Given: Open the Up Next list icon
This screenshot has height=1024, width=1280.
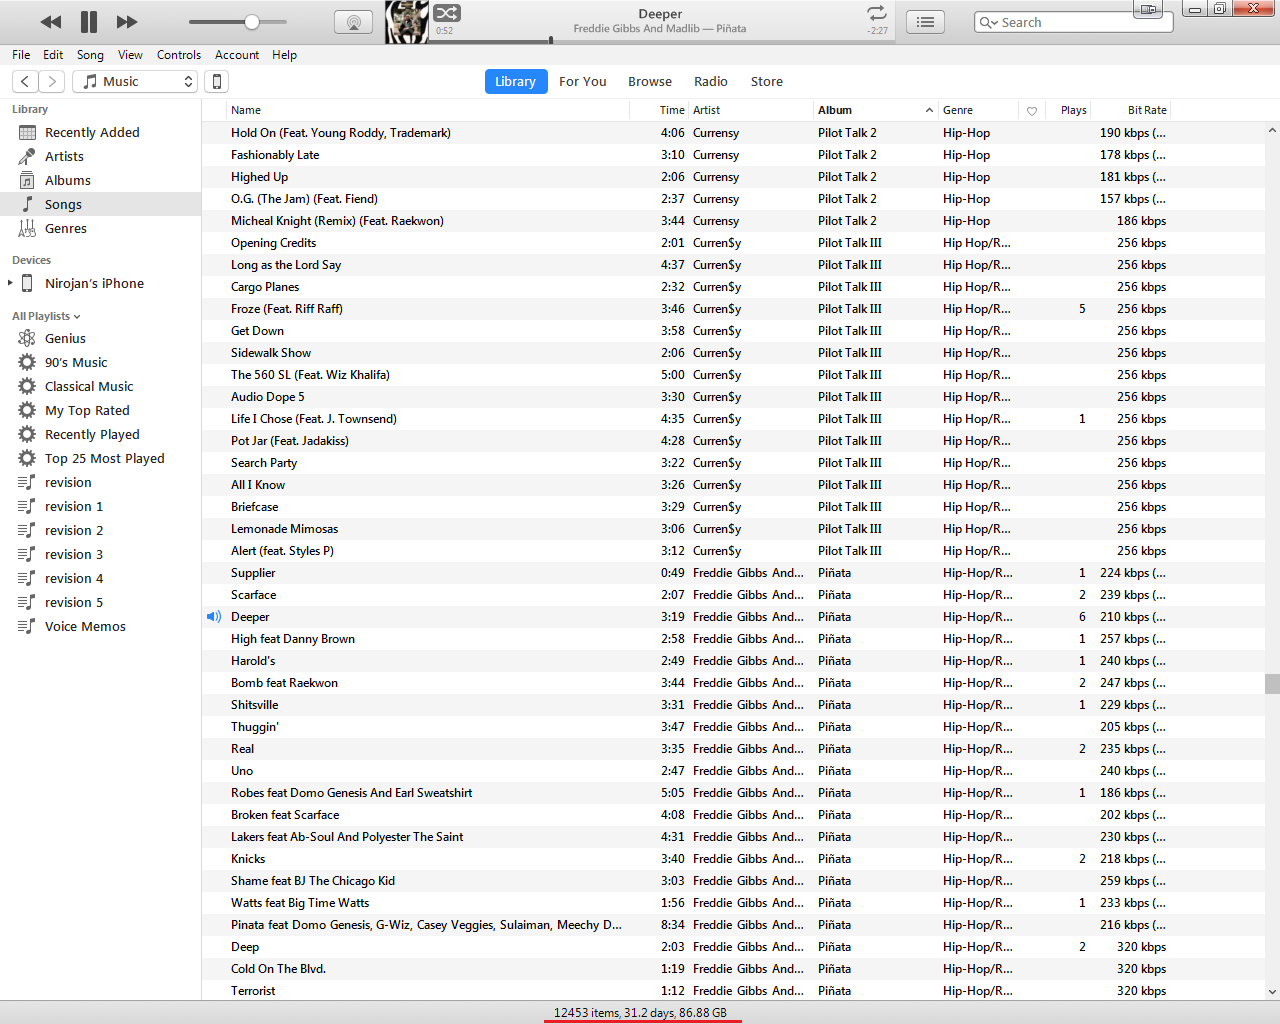Looking at the screenshot, I should point(925,22).
